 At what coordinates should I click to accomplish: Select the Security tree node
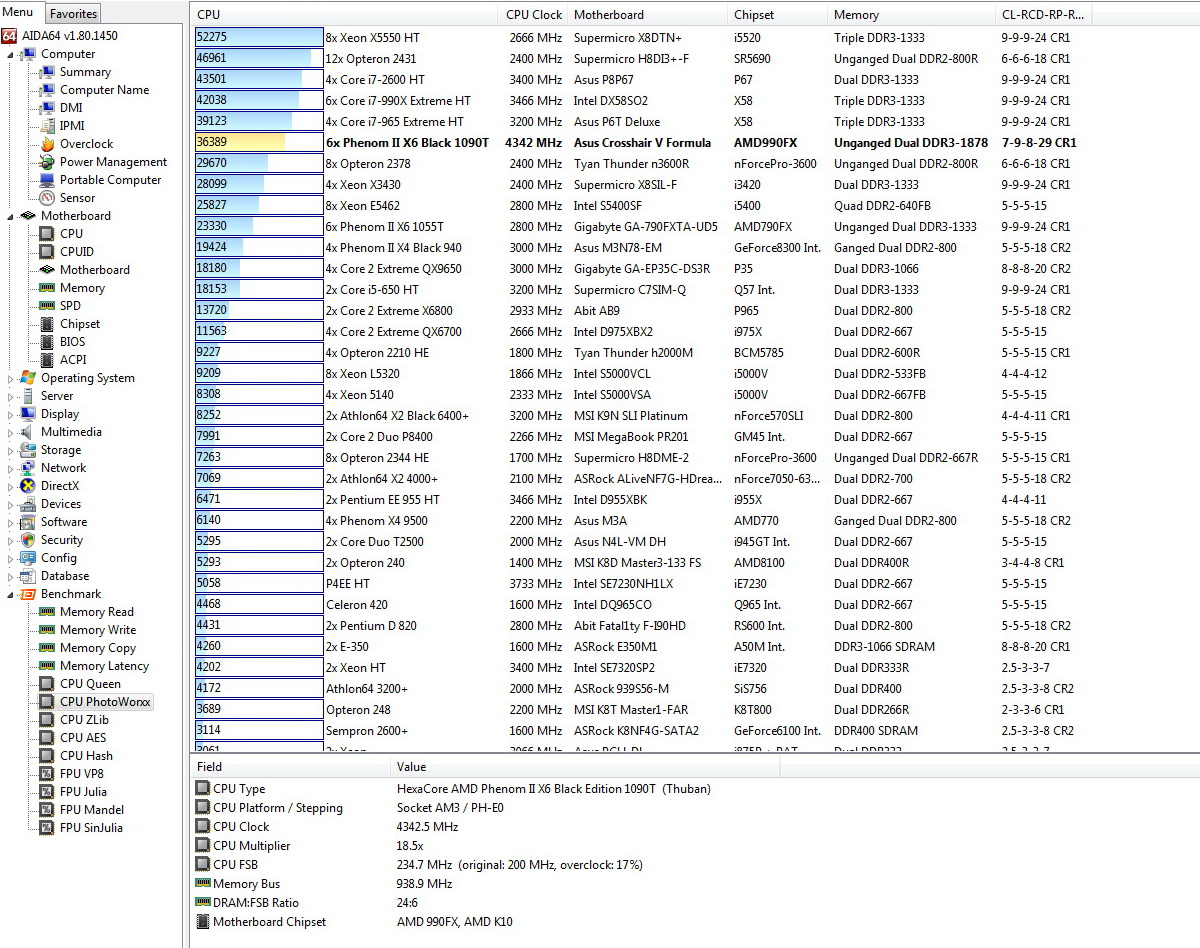[62, 540]
